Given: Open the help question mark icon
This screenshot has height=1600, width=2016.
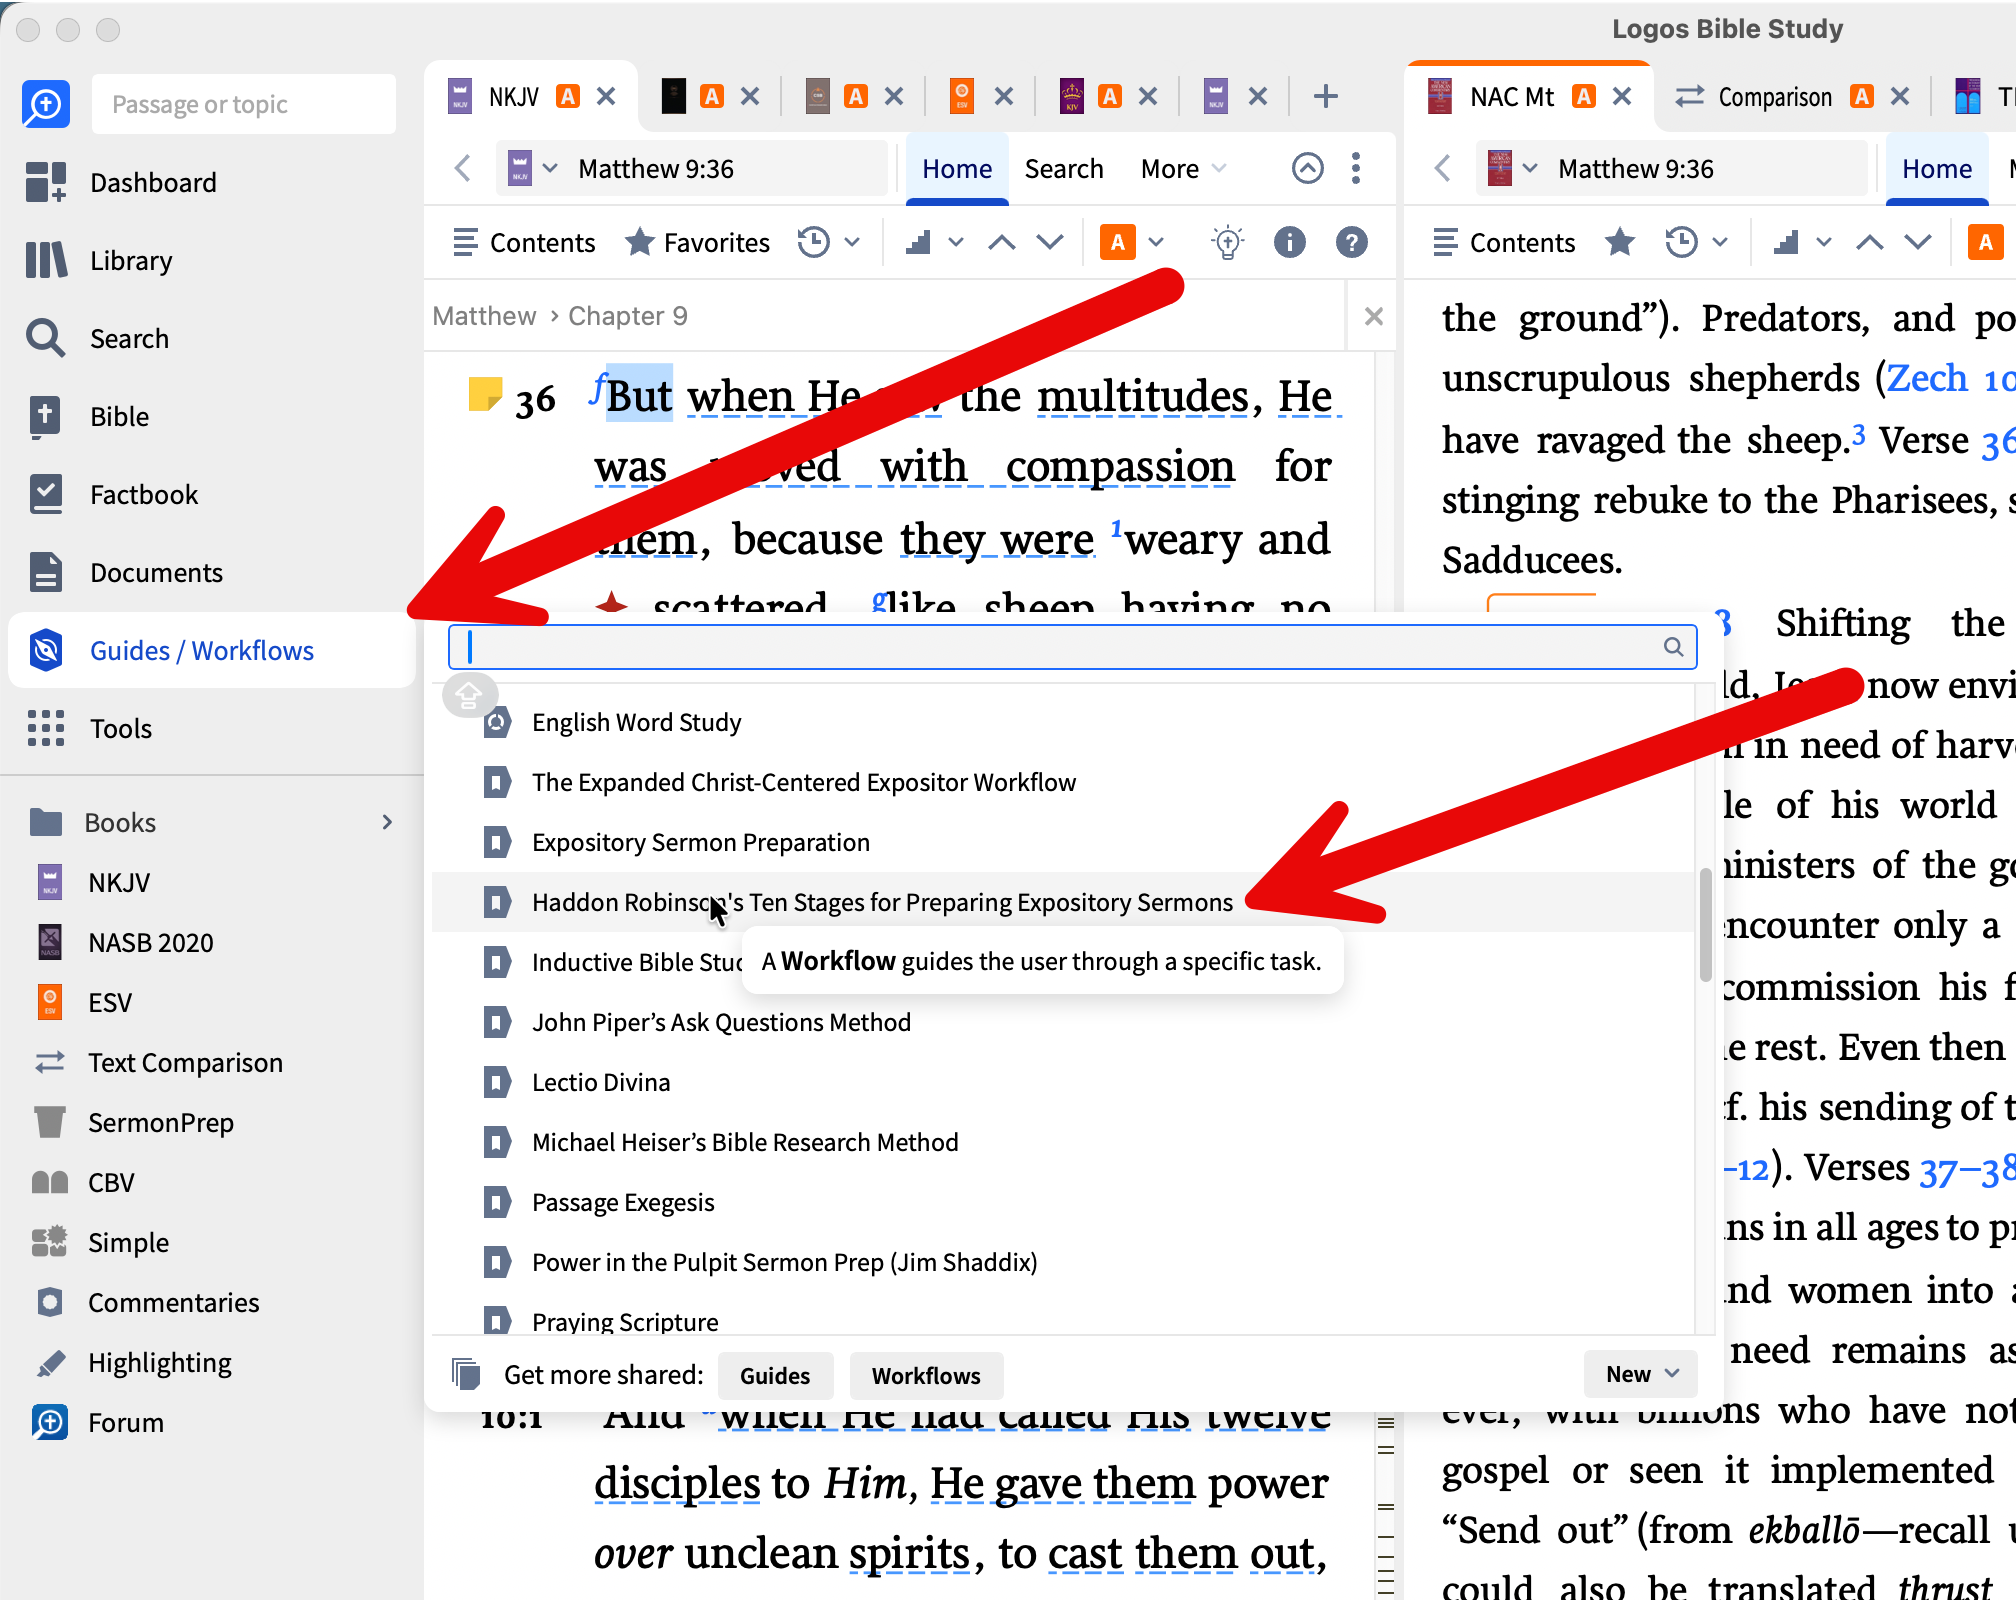Looking at the screenshot, I should tap(1351, 242).
